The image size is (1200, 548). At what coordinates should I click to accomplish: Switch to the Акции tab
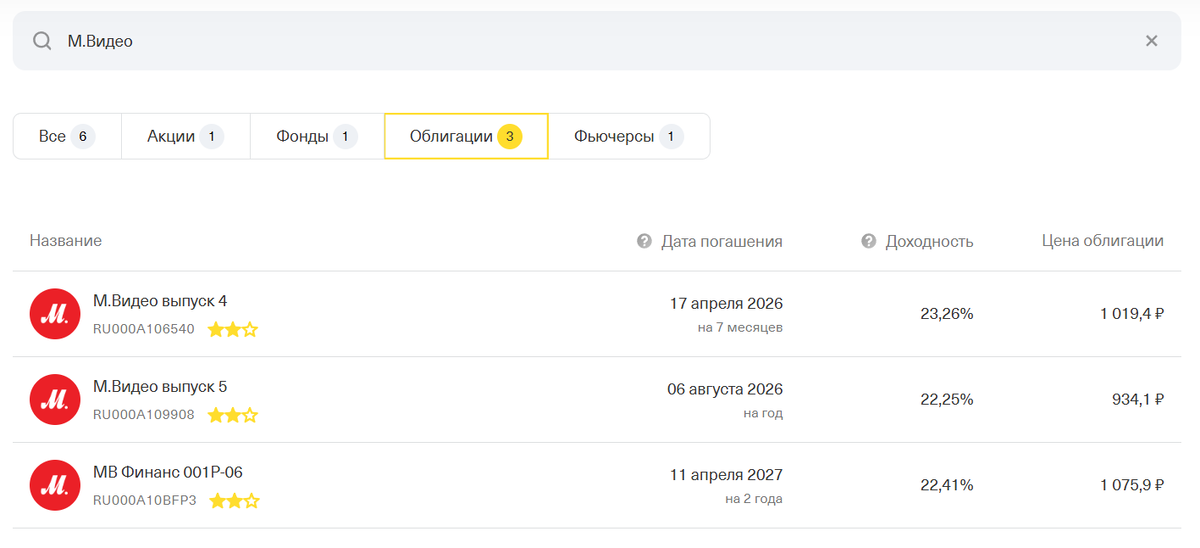pyautogui.click(x=185, y=136)
